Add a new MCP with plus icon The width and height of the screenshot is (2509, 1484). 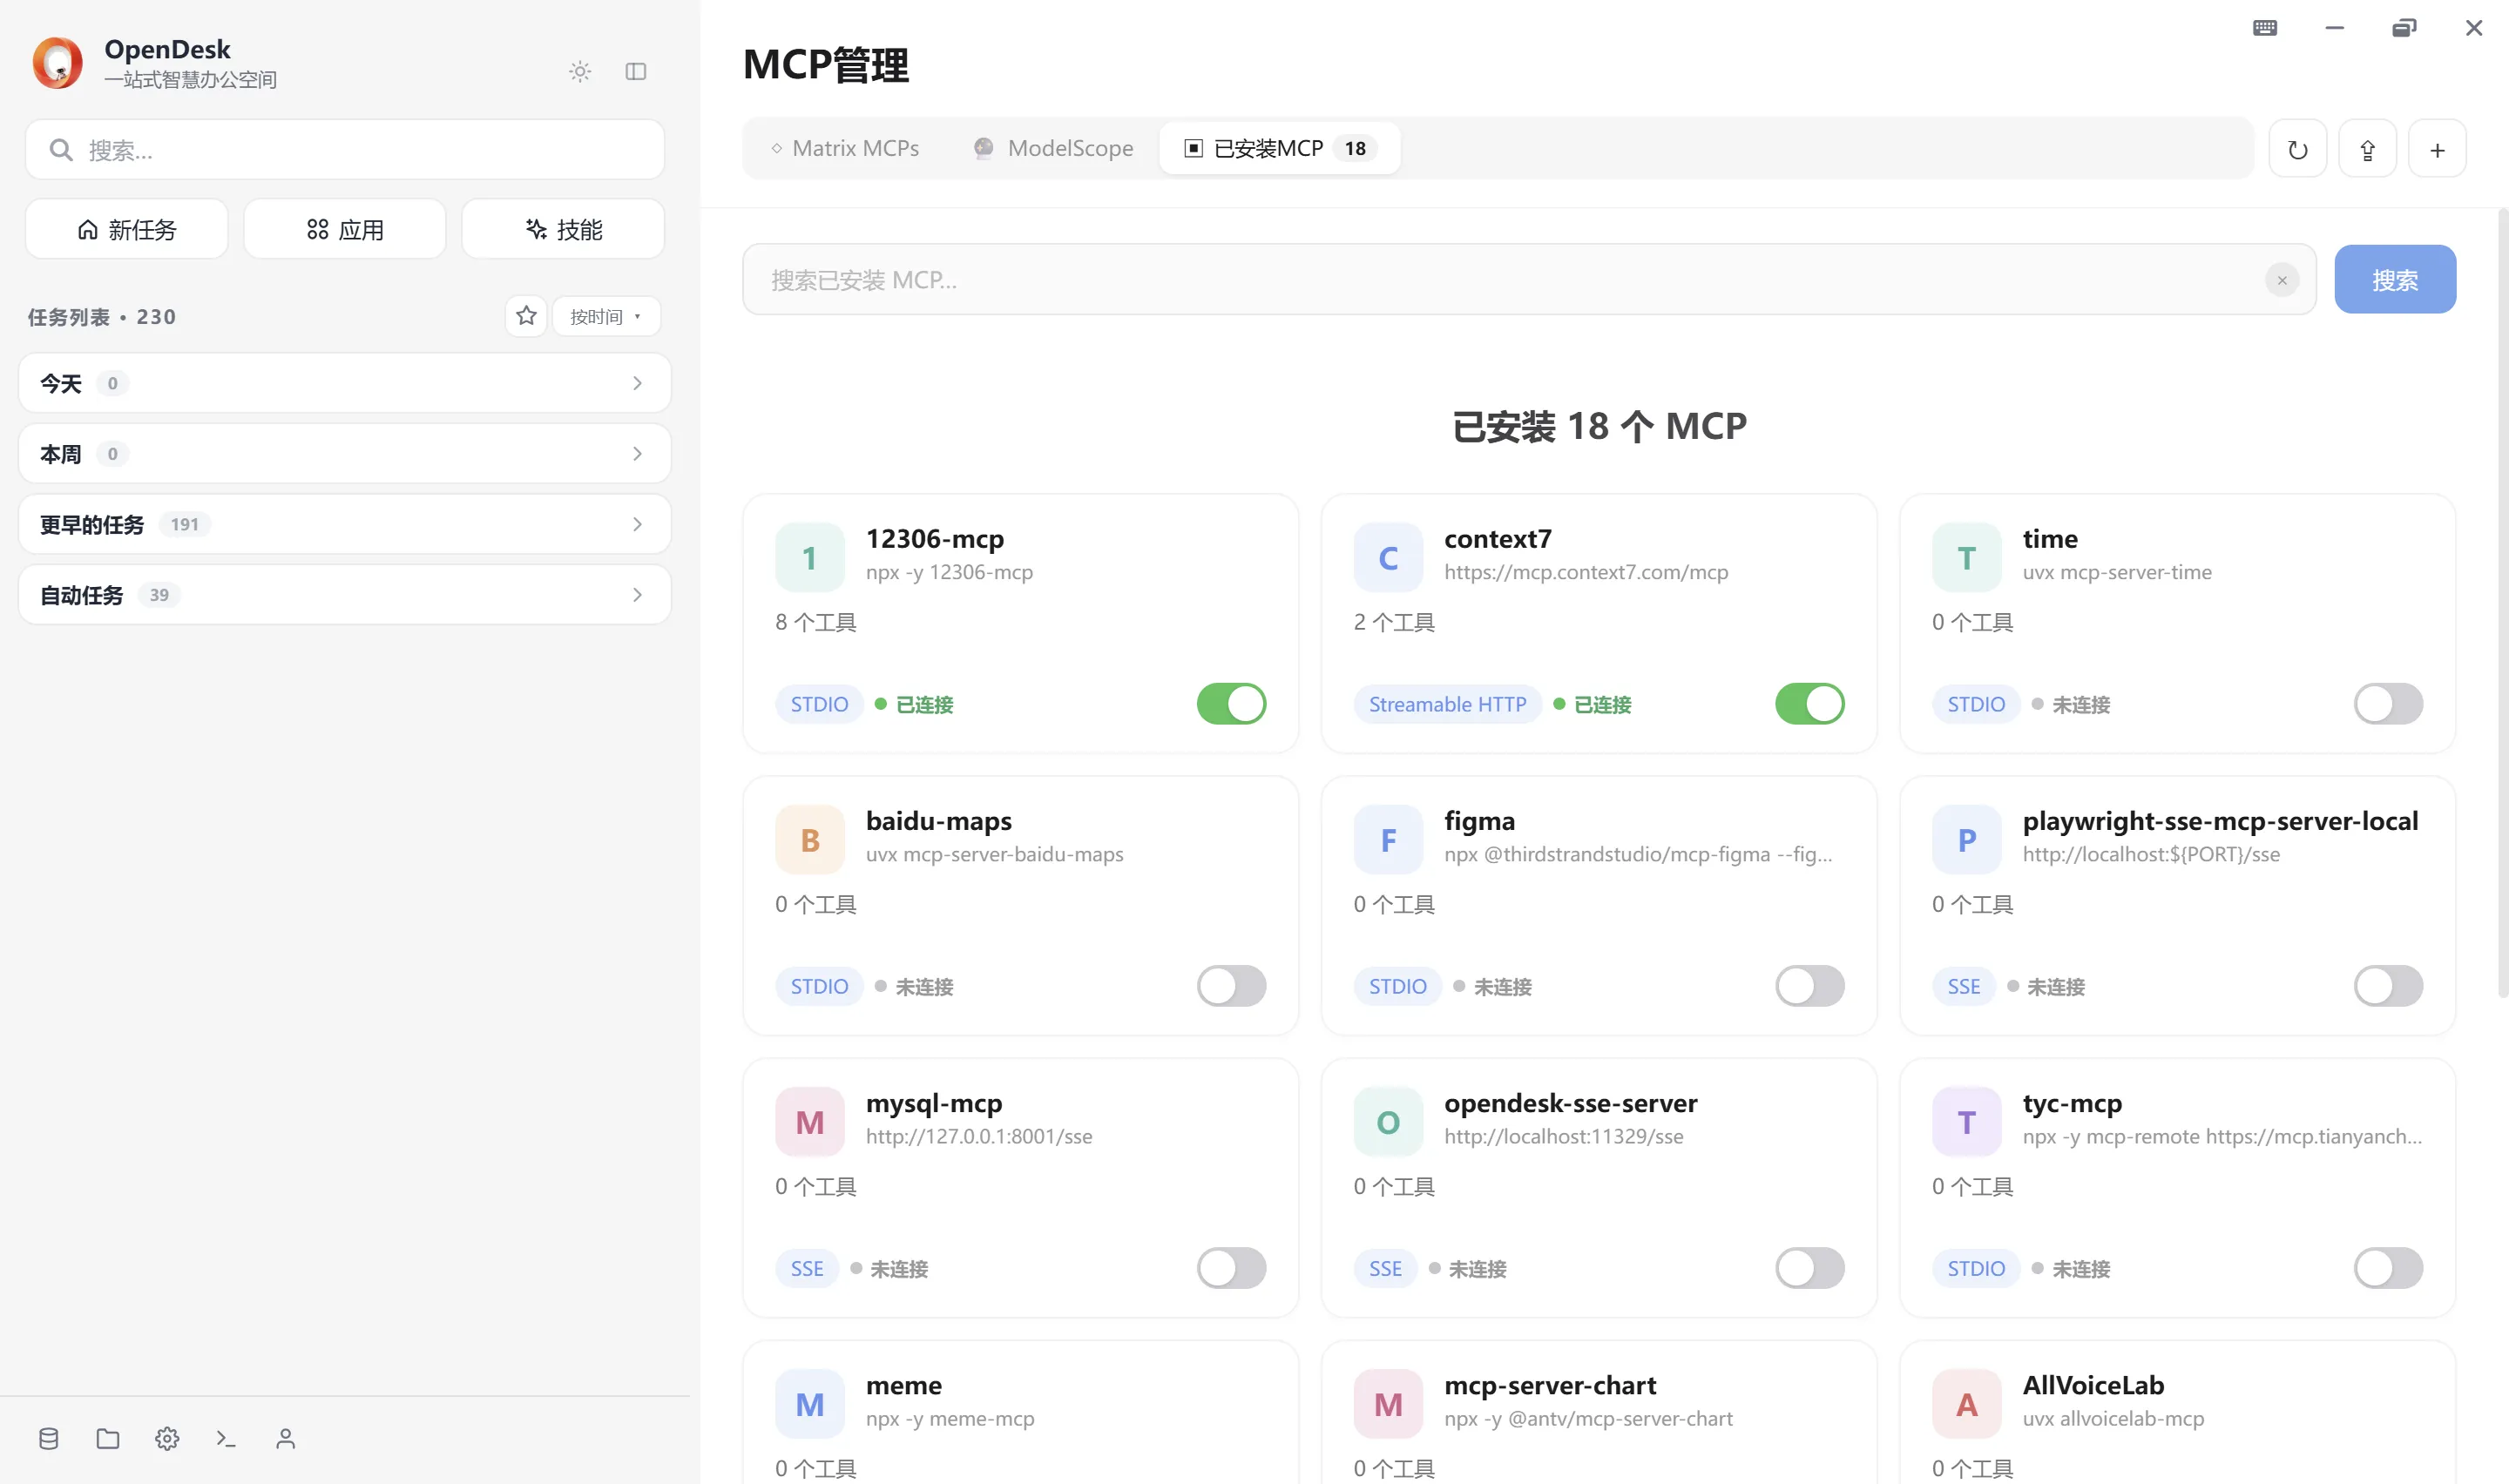(x=2437, y=149)
